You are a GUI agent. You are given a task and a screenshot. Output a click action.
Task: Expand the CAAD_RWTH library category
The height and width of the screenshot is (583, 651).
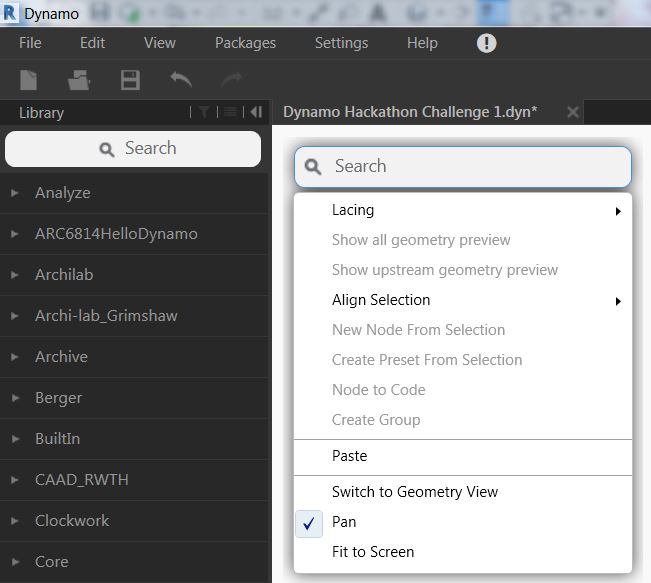tap(135, 480)
